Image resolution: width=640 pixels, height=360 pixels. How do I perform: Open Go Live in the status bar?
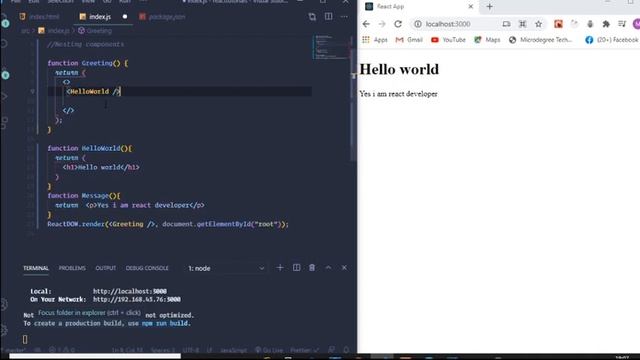[269, 350]
